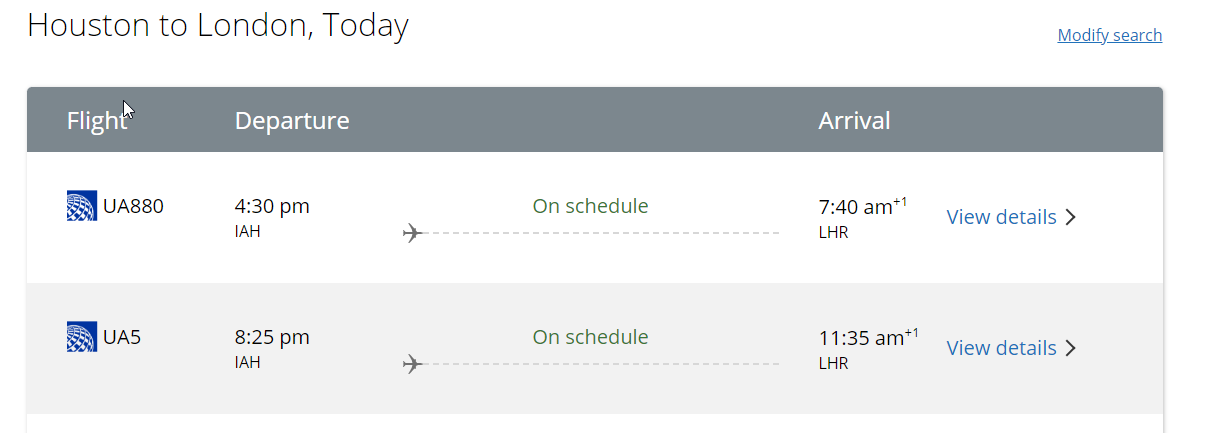1219x433 pixels.
Task: Click the airplane icon on the UA5 route line
Action: pyautogui.click(x=412, y=364)
